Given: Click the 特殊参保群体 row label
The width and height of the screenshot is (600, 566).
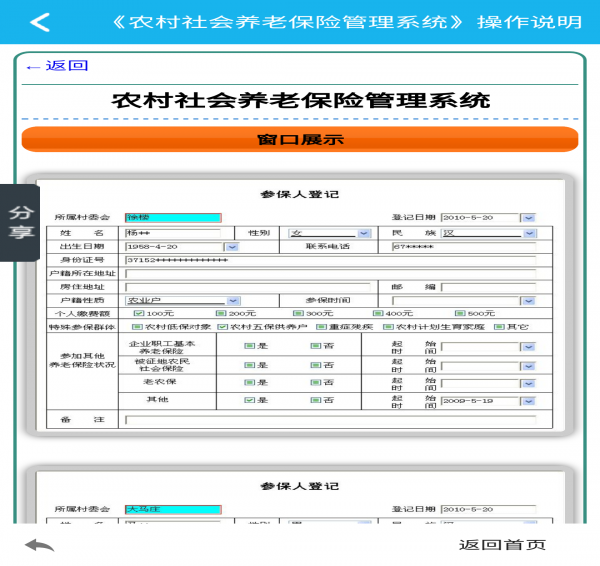Looking at the screenshot, I should click(x=82, y=327).
